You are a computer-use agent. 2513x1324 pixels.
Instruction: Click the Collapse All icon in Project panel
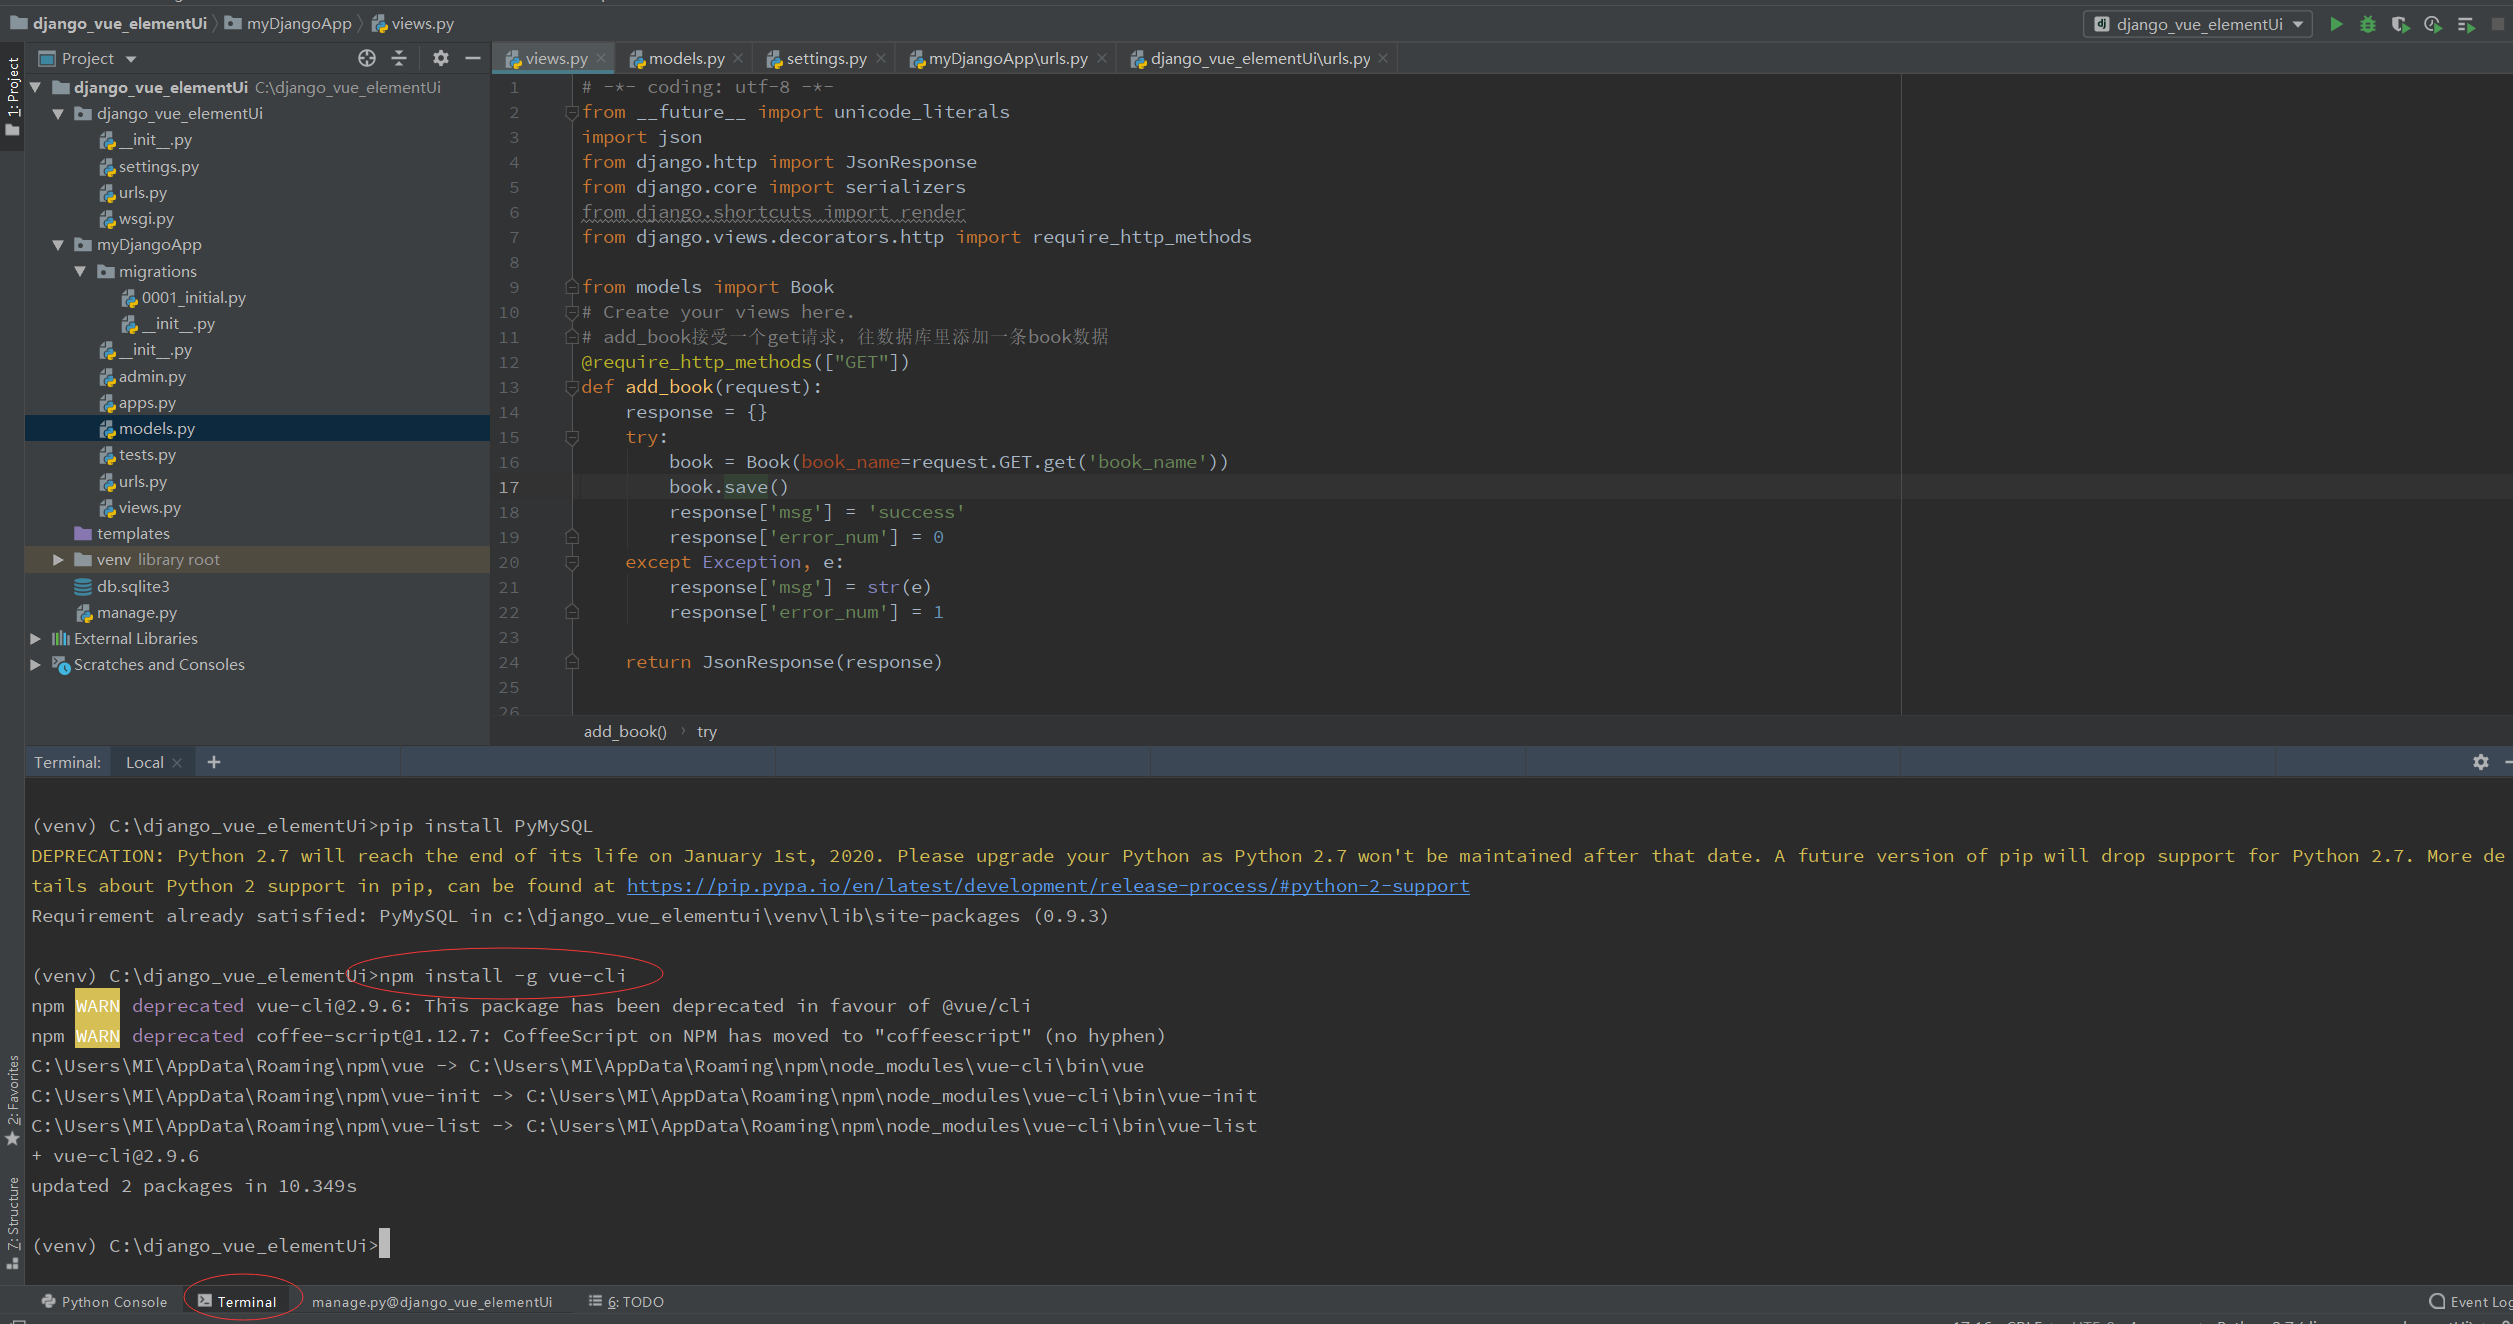pos(399,58)
